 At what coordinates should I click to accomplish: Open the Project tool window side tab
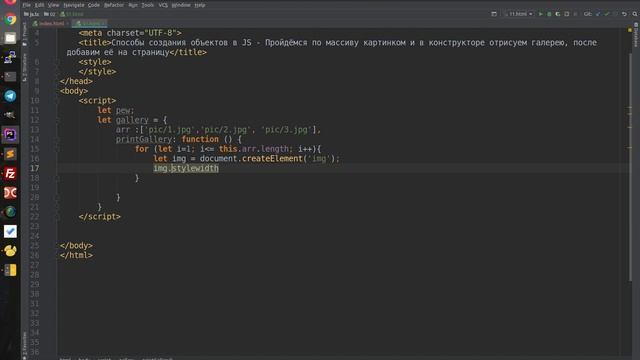point(24,33)
